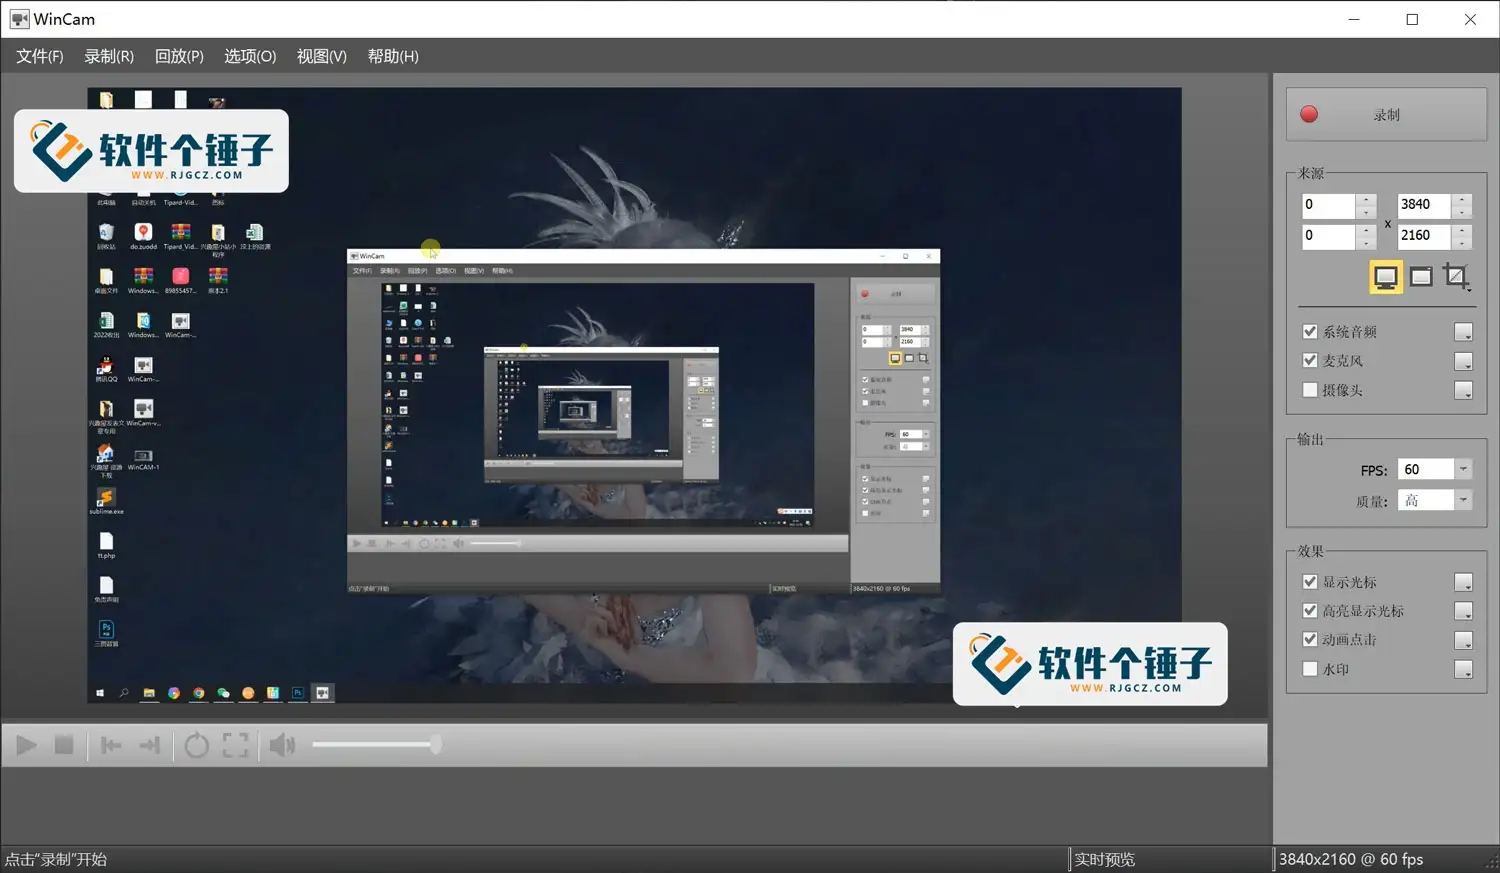This screenshot has width=1500, height=873.
Task: Select the window capture mode icon
Action: [1421, 276]
